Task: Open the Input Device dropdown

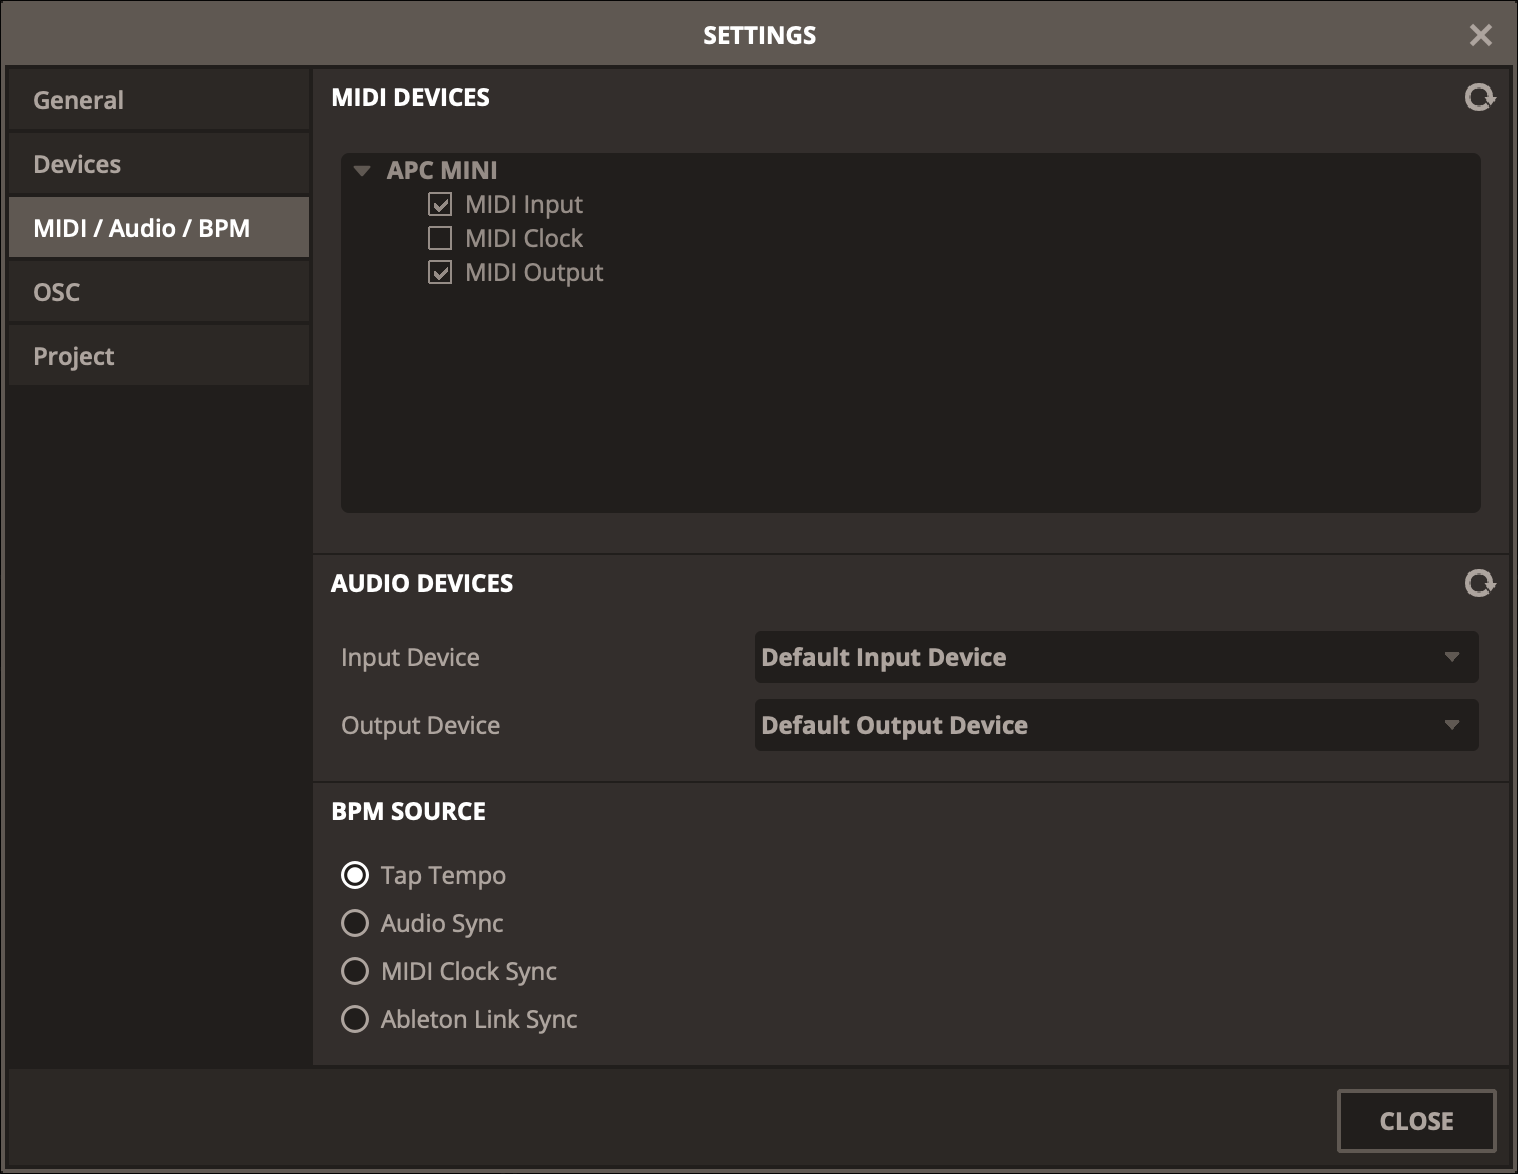Action: [1115, 657]
